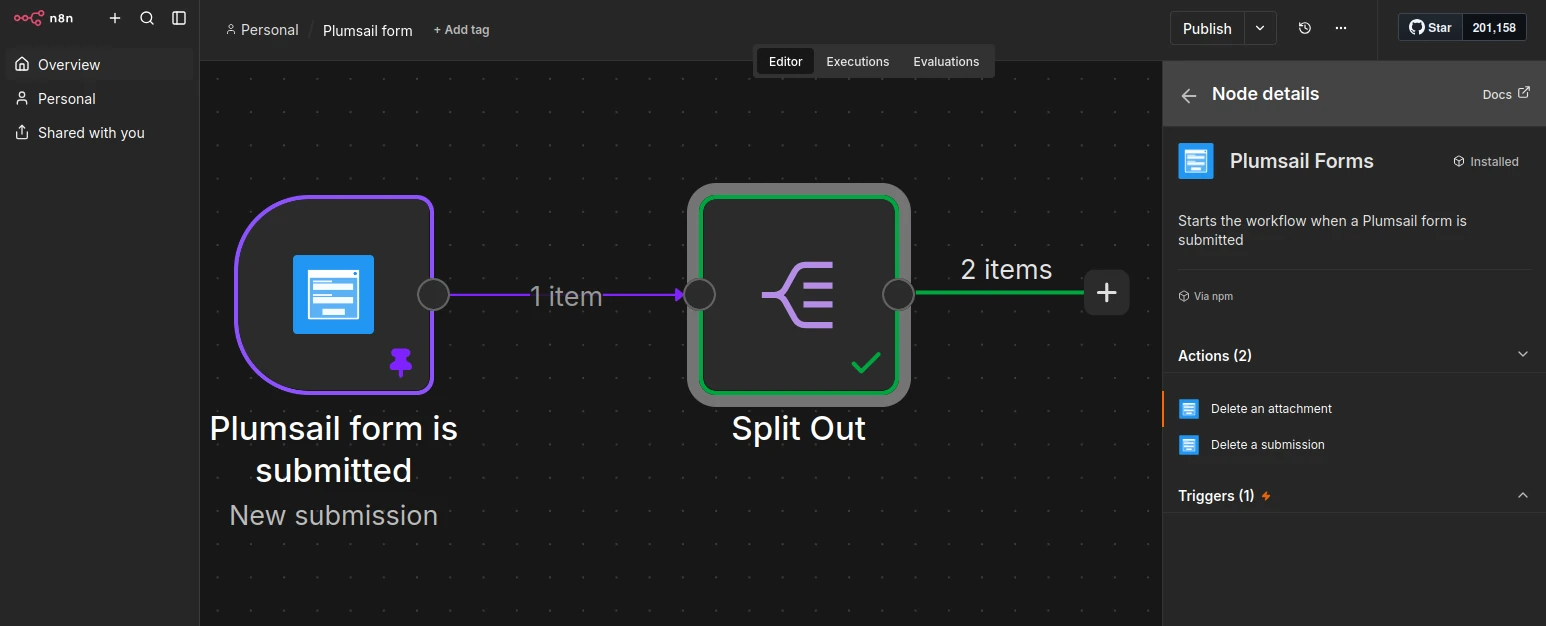
Task: Select the Plumsail form workflow name
Action: coord(367,30)
